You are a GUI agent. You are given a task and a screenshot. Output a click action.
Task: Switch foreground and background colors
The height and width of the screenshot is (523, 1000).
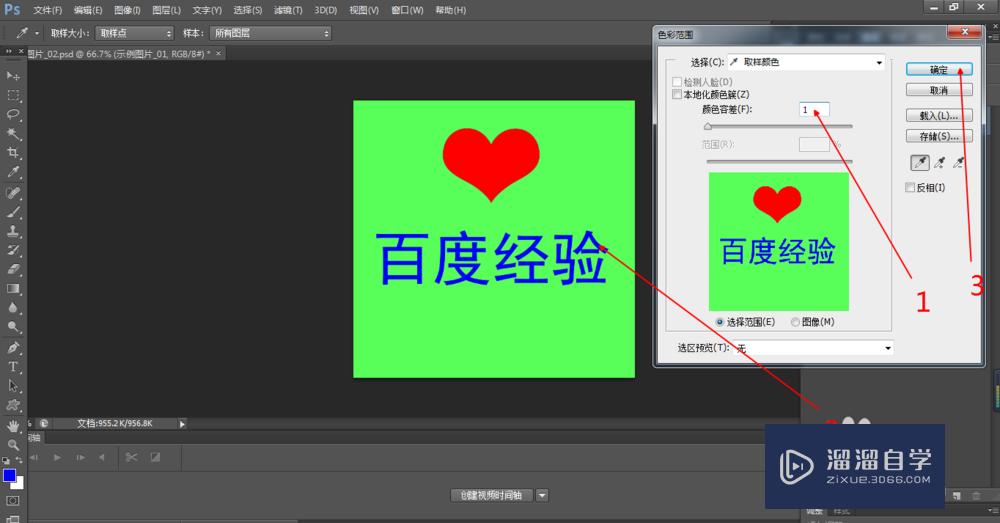[x=18, y=460]
